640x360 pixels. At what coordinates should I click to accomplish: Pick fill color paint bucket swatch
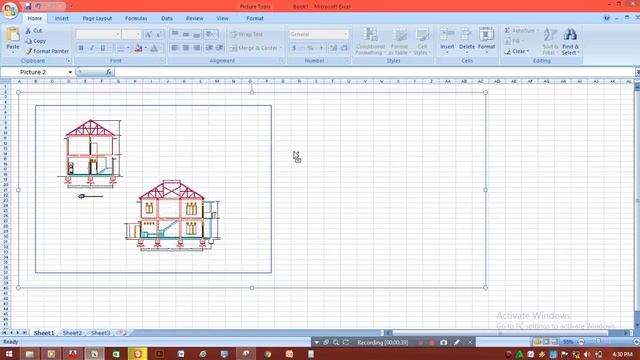pos(138,48)
